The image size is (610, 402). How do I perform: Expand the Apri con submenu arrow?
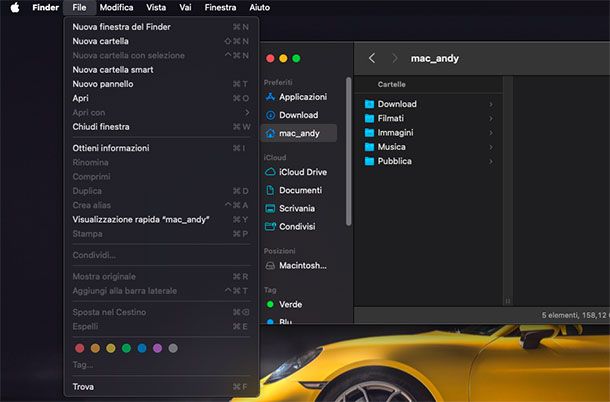247,112
